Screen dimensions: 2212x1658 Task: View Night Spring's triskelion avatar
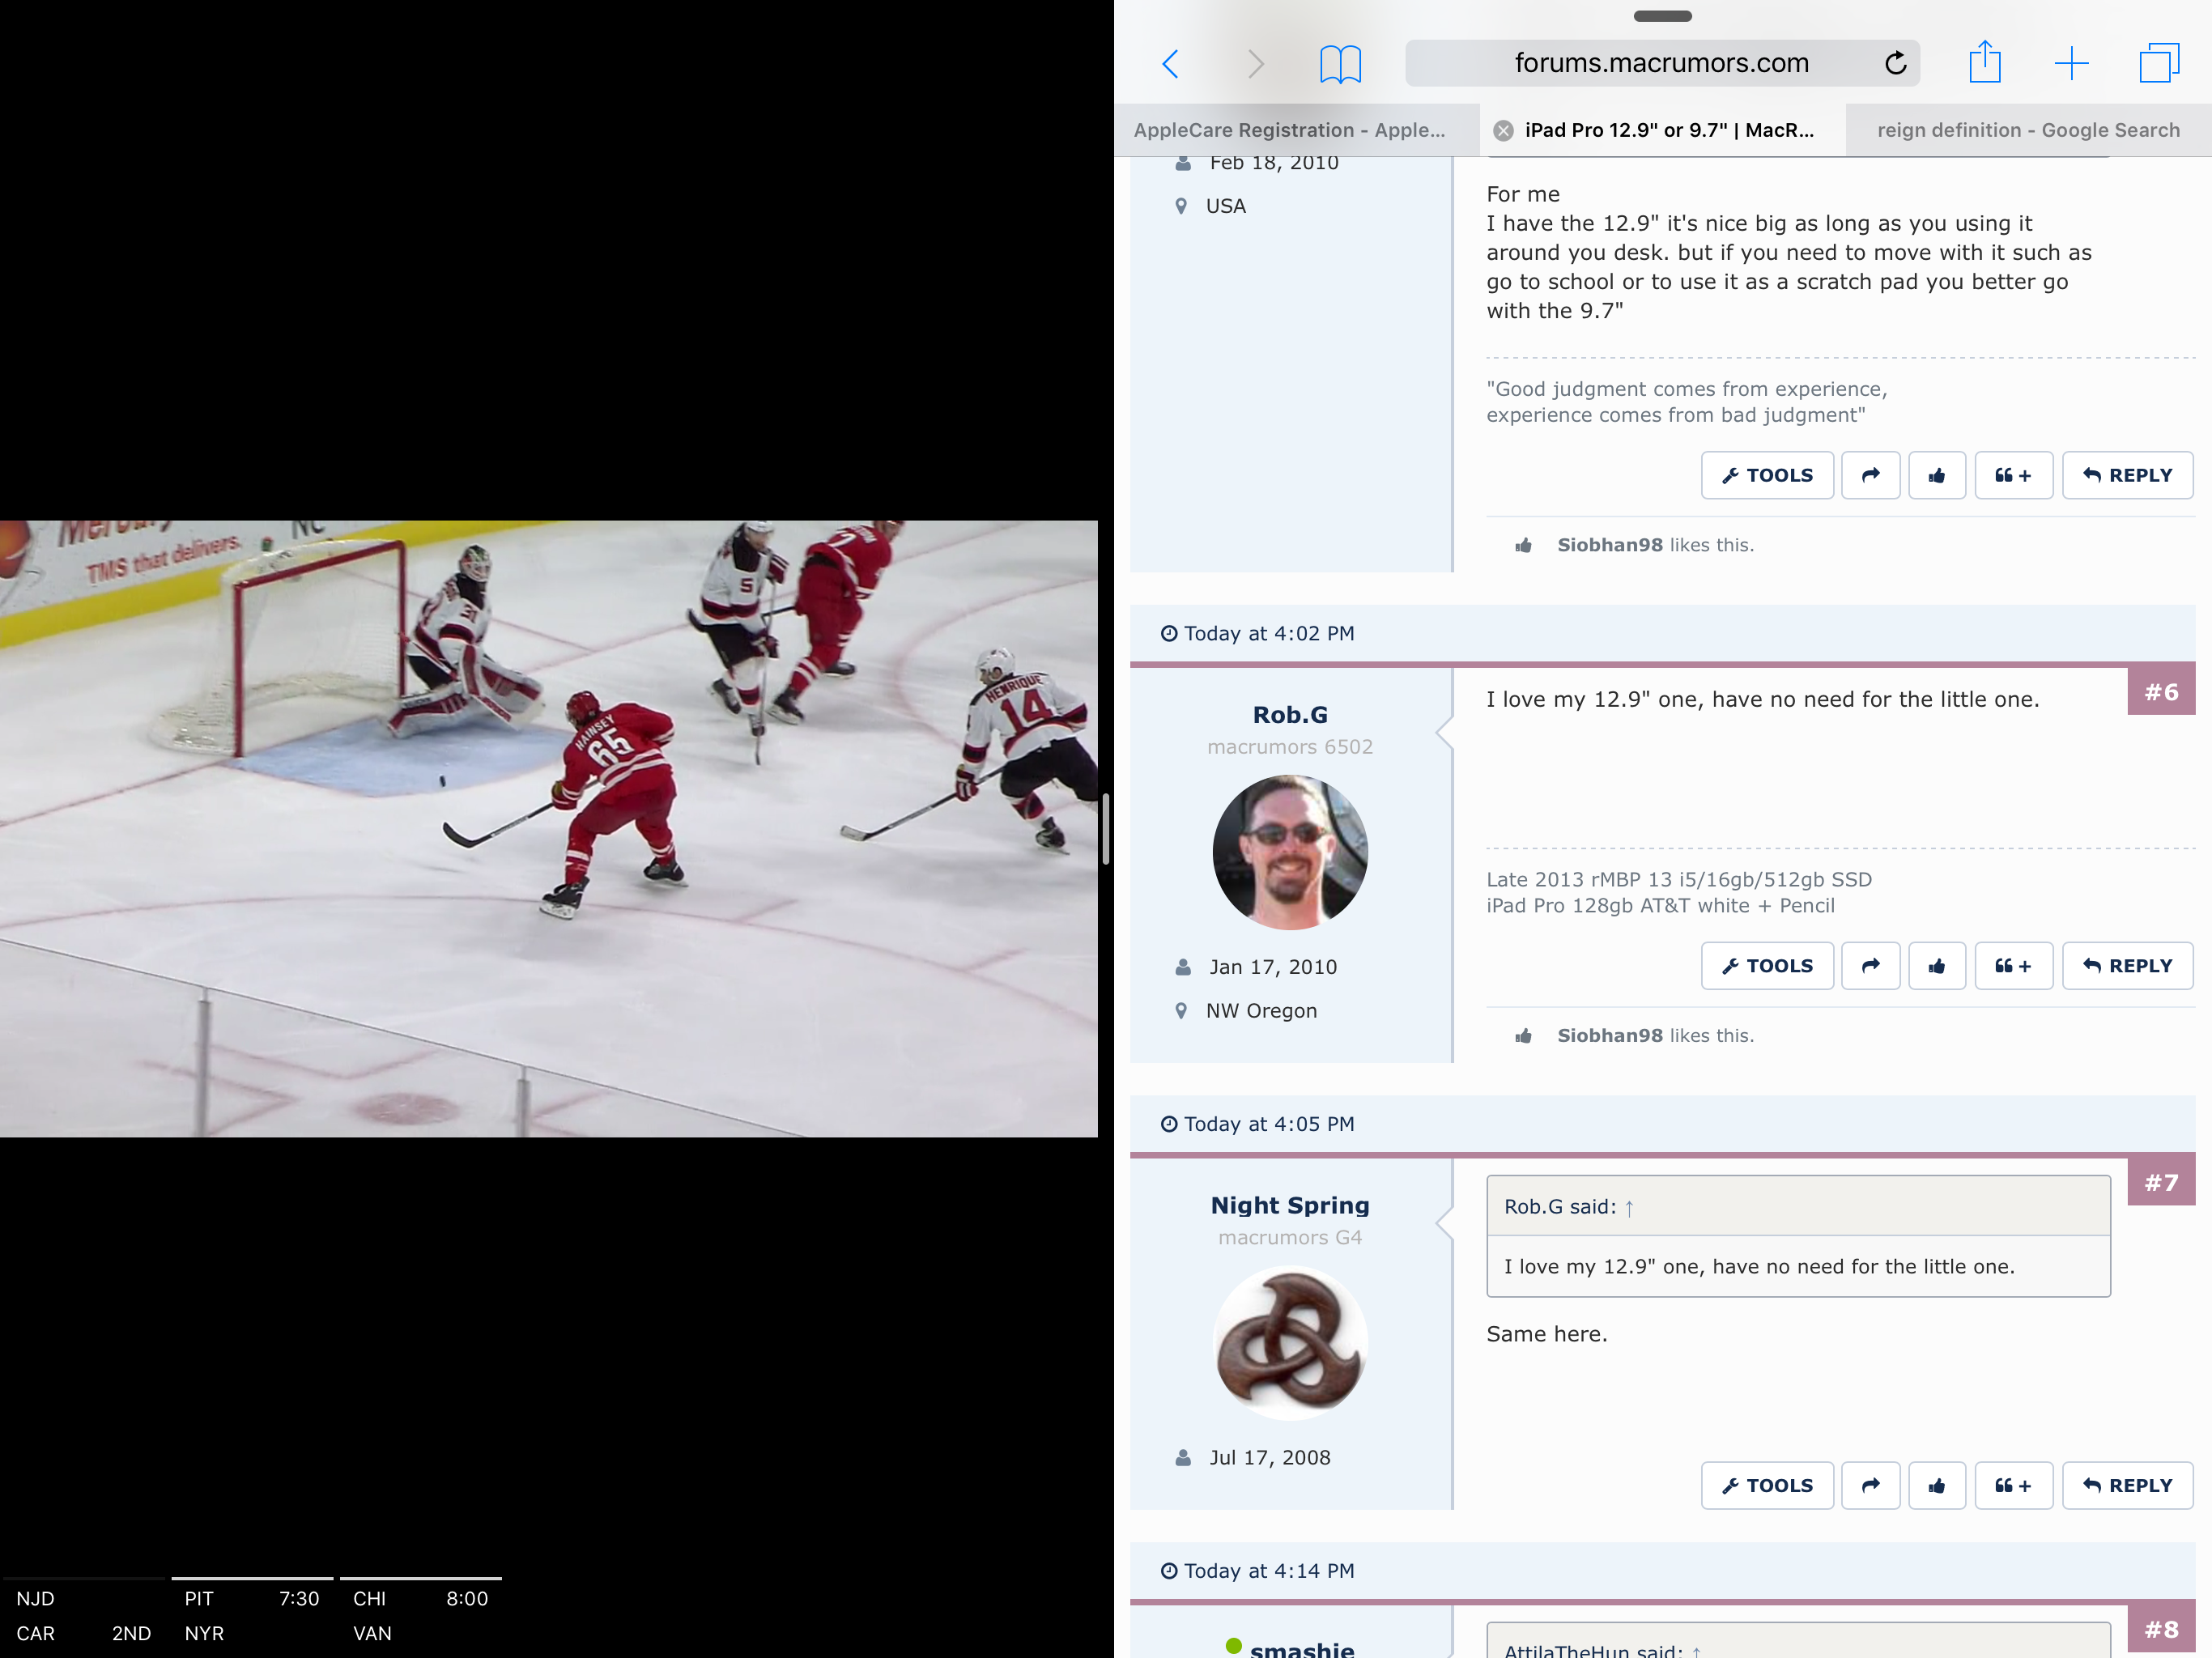[1290, 1343]
